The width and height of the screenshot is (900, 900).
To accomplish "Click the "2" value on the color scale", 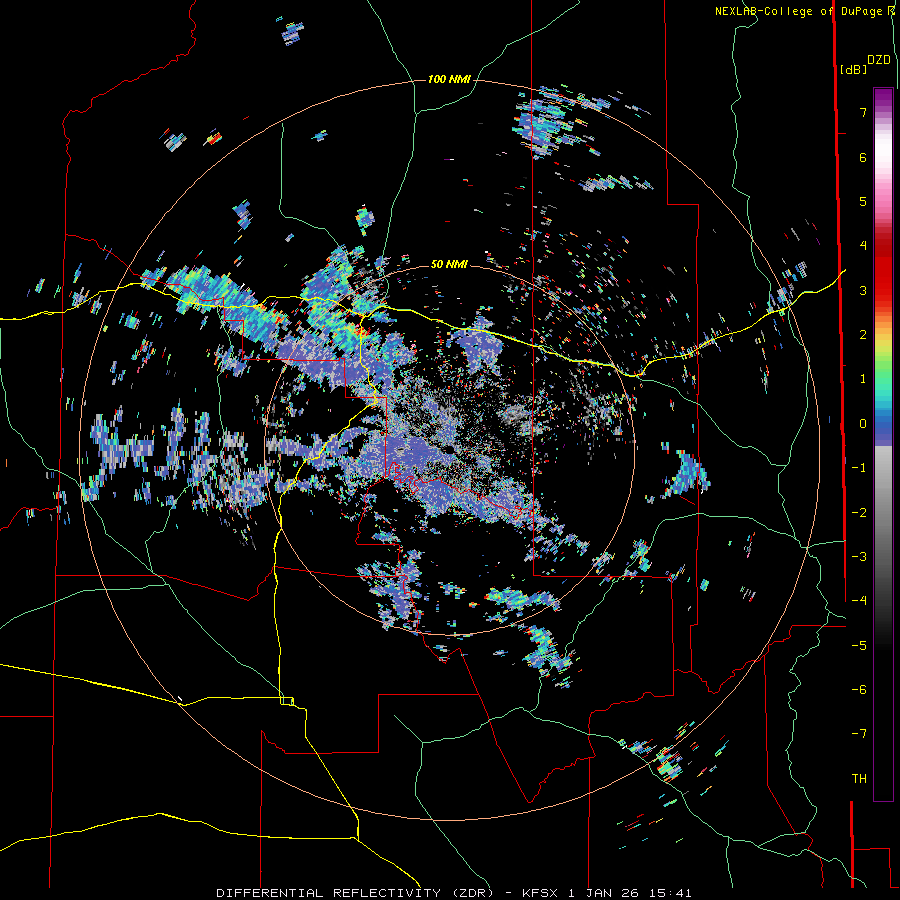I will tap(863, 335).
